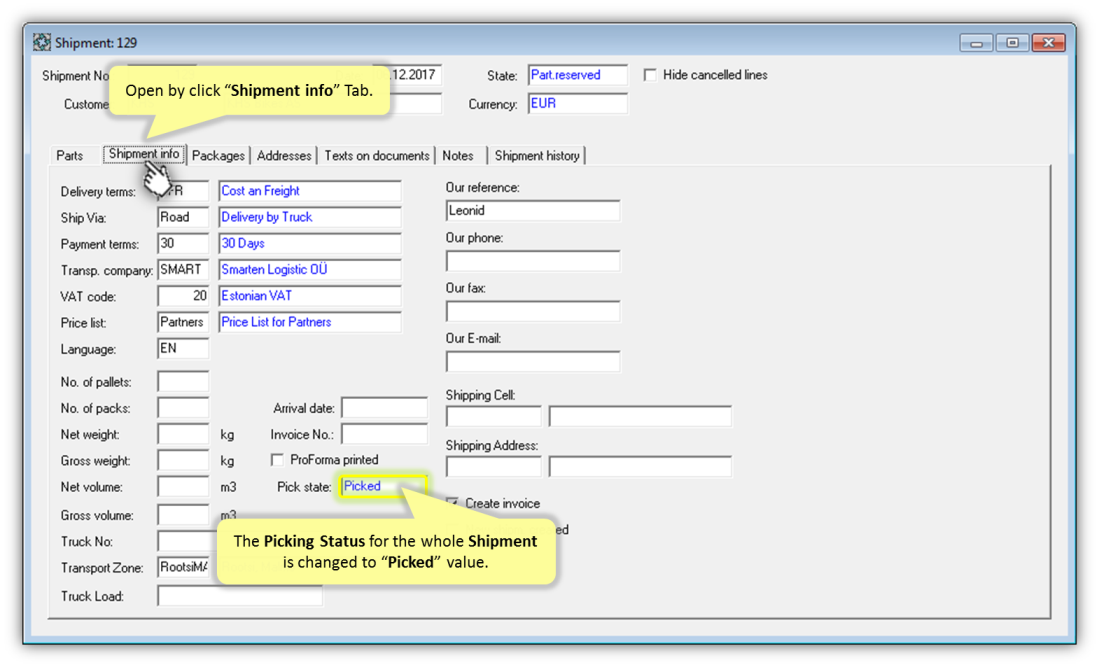The height and width of the screenshot is (667, 1099).
Task: Click the Net weight input field
Action: point(183,434)
